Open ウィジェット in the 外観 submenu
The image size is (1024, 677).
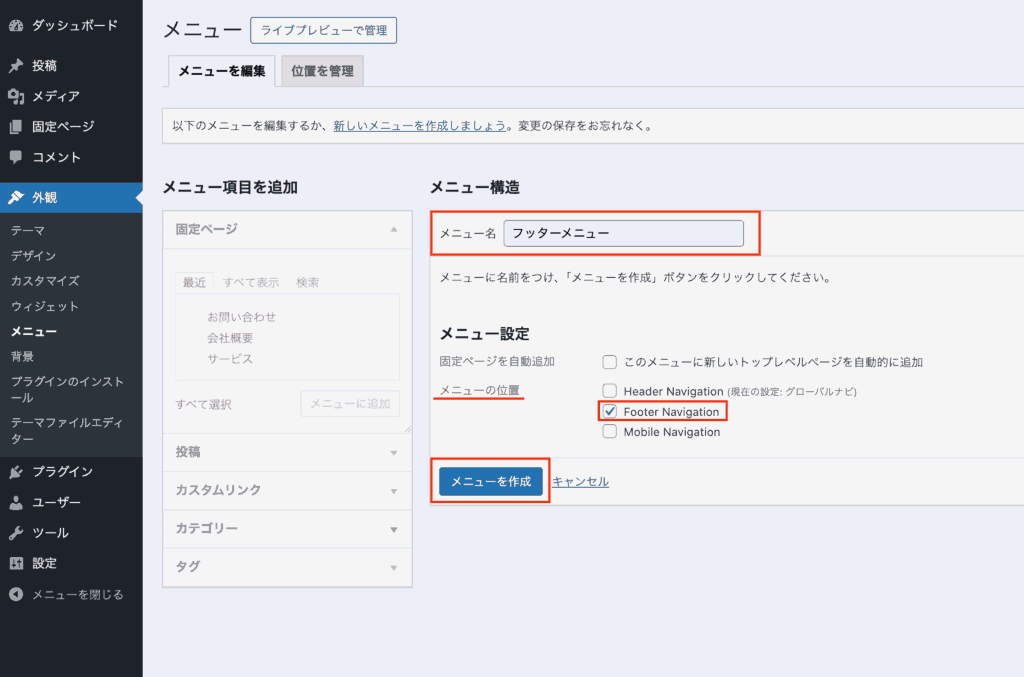[45, 306]
